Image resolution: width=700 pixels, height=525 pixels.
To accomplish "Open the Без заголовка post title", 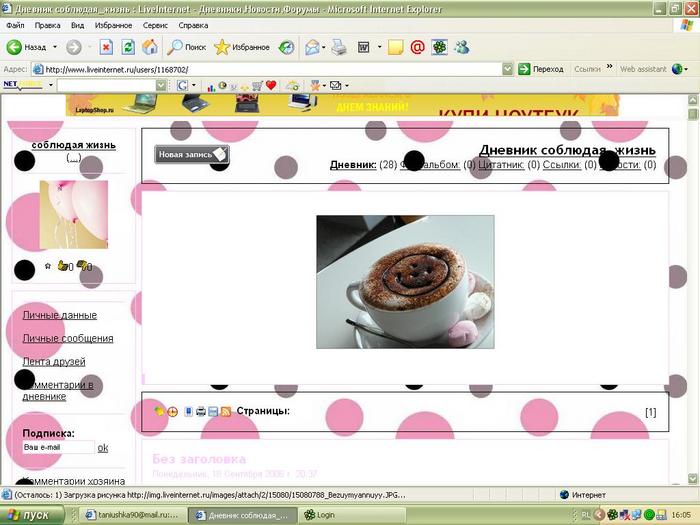I will pos(199,459).
